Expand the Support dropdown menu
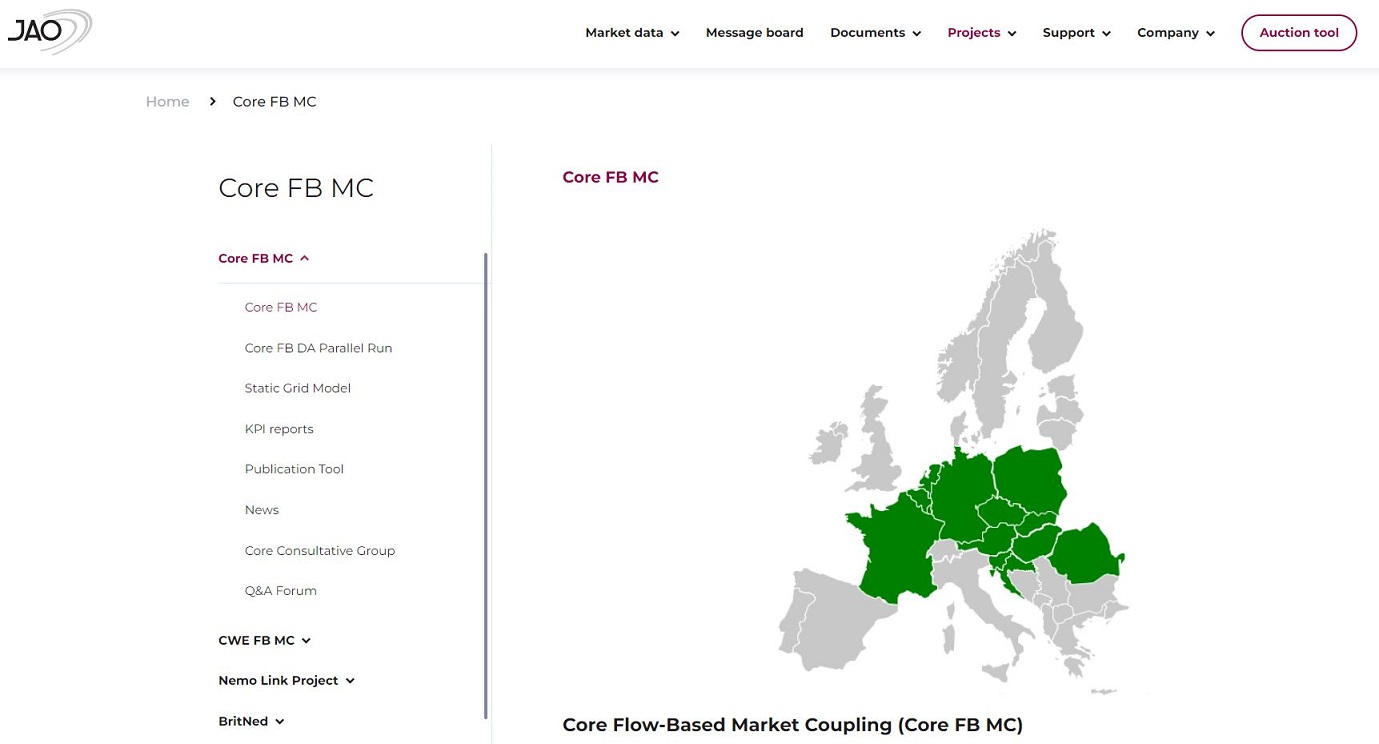1379x744 pixels. coord(1076,33)
